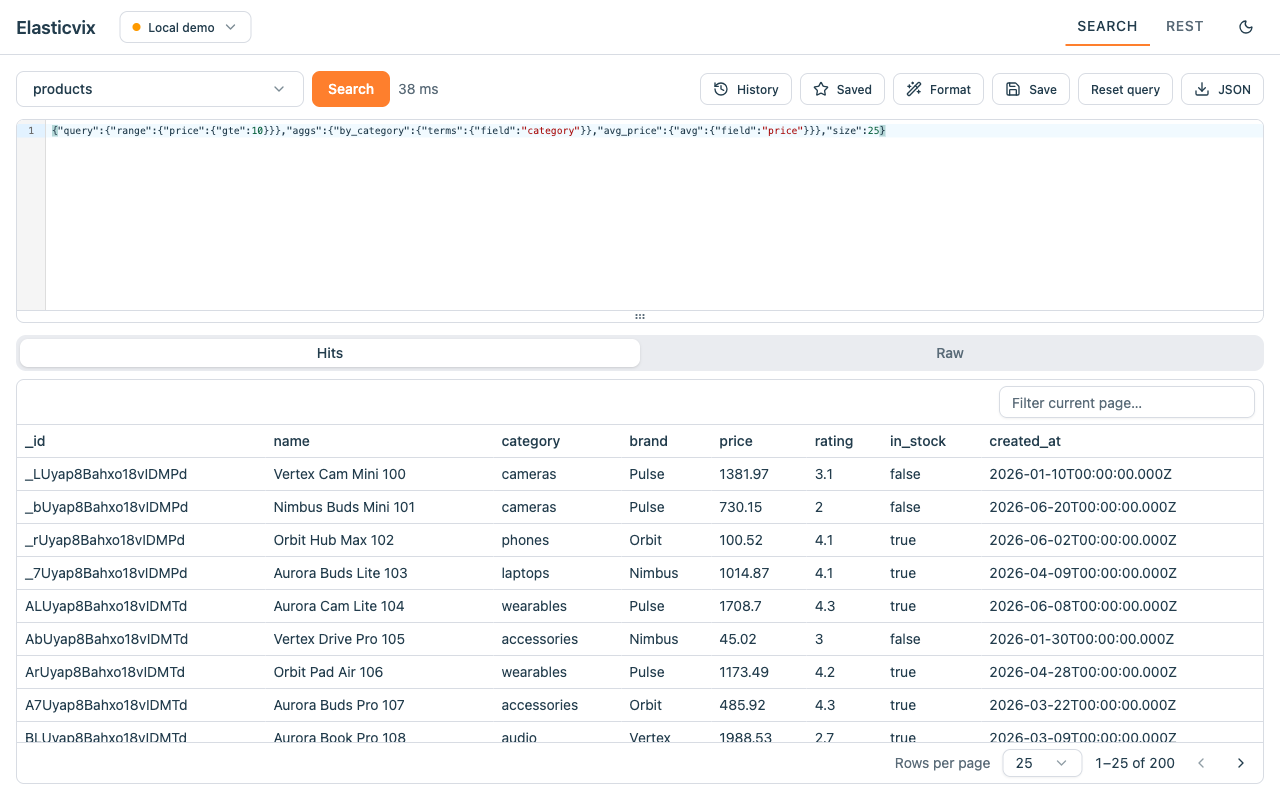The height and width of the screenshot is (800, 1280).
Task: Click the Save floppy disk icon
Action: pyautogui.click(x=1013, y=89)
